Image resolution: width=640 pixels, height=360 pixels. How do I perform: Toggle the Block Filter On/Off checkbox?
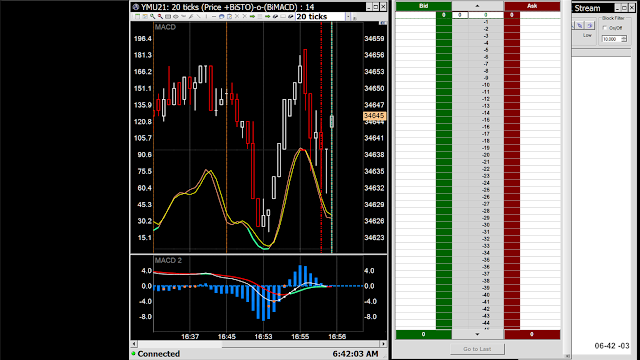click(x=605, y=28)
